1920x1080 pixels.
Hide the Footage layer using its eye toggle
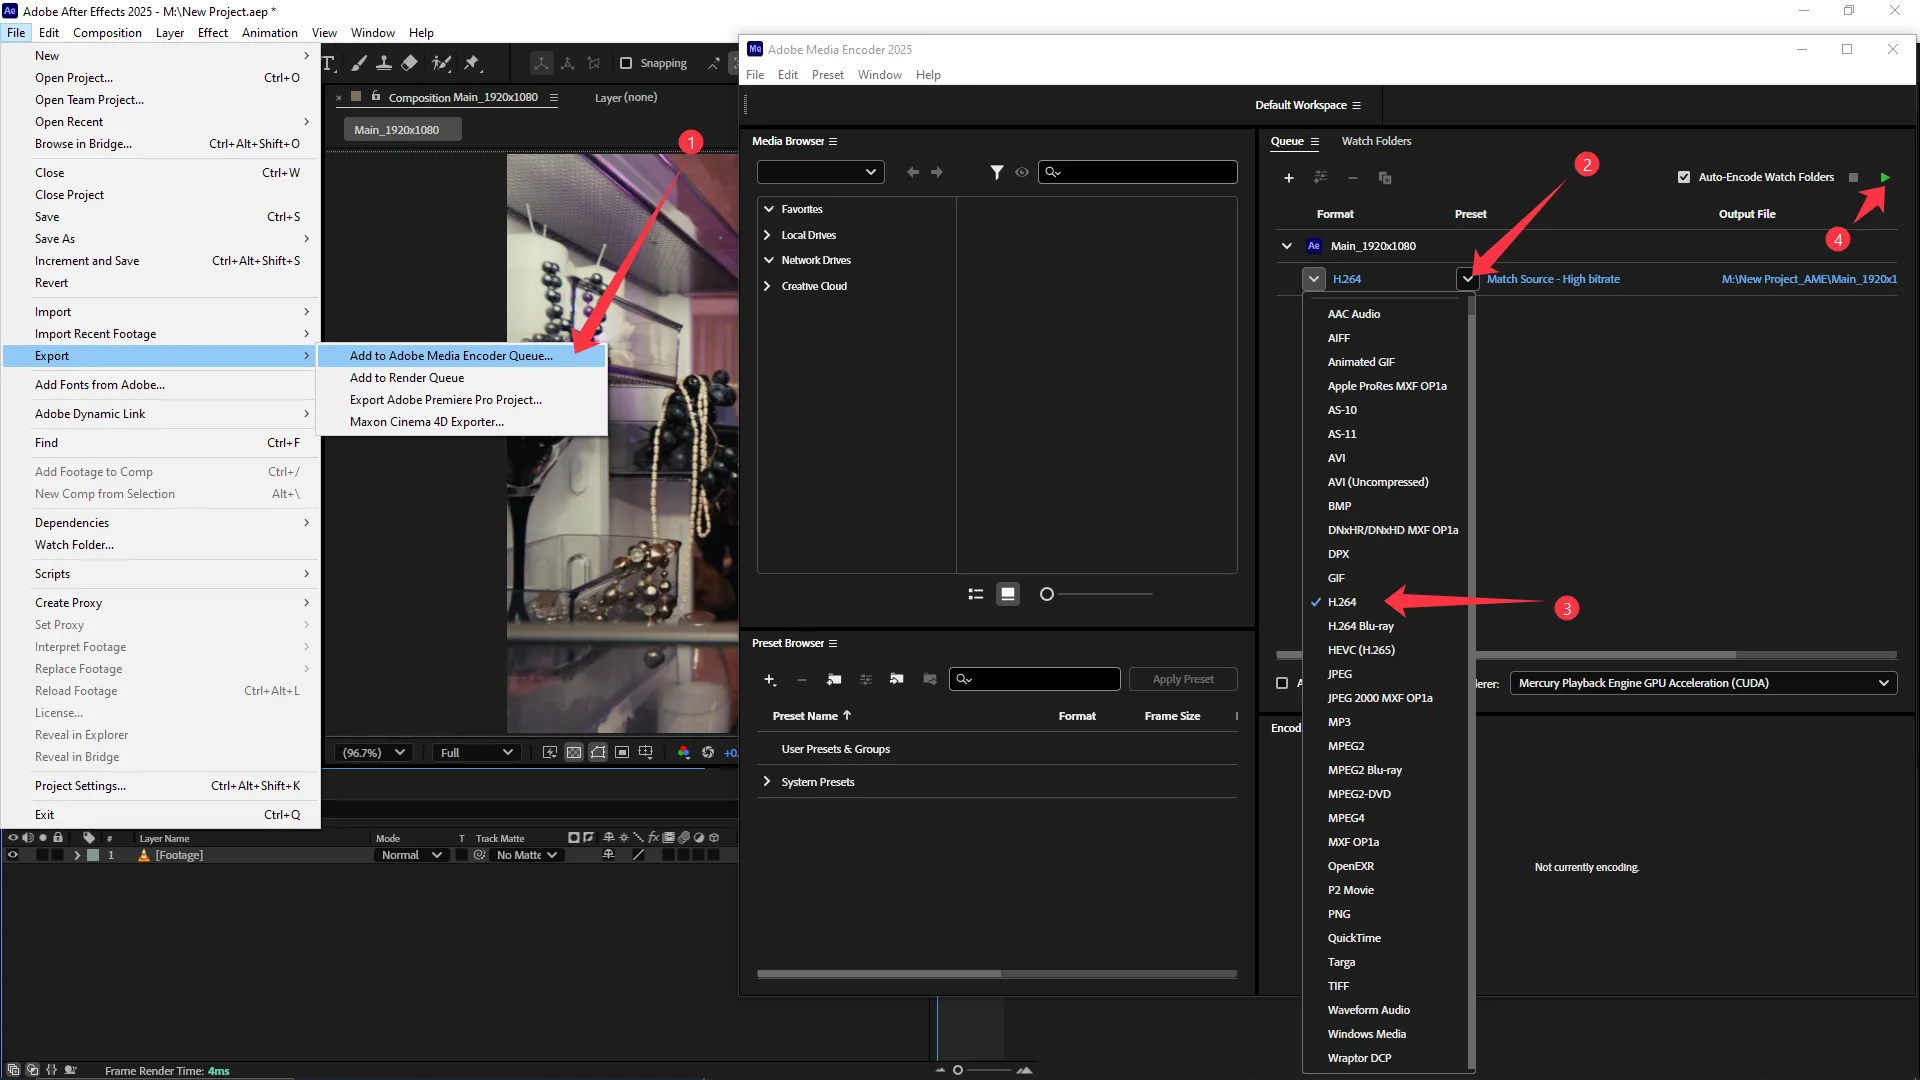[13, 856]
